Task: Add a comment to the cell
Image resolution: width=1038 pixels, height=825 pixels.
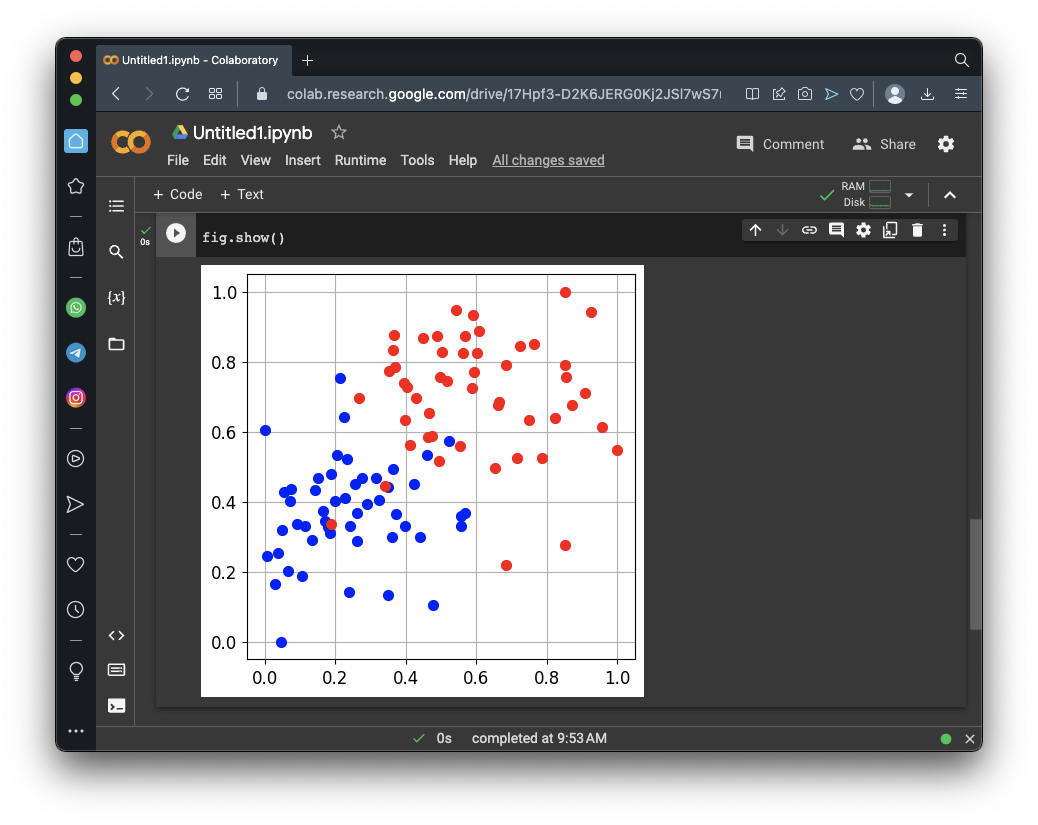Action: click(x=836, y=230)
